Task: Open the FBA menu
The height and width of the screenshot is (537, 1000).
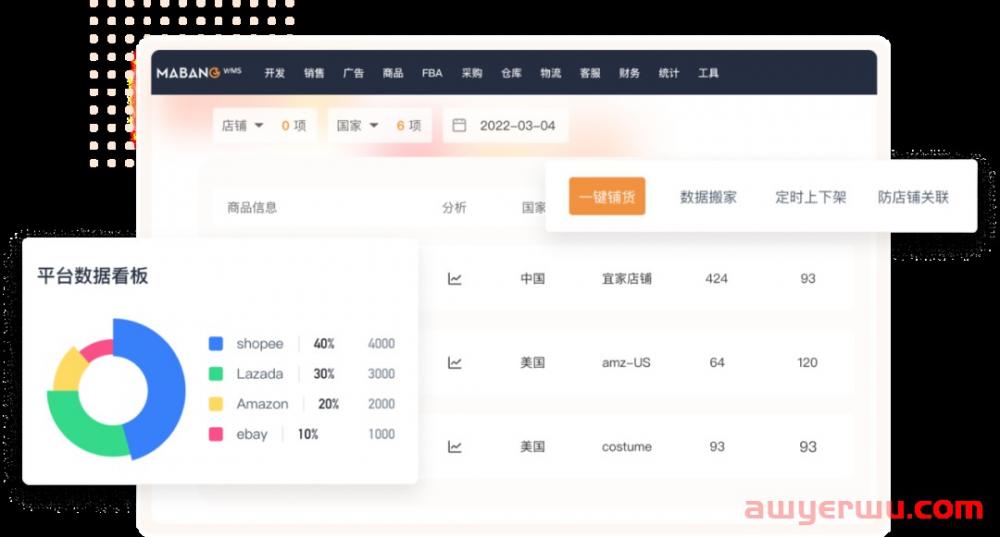Action: coord(432,73)
